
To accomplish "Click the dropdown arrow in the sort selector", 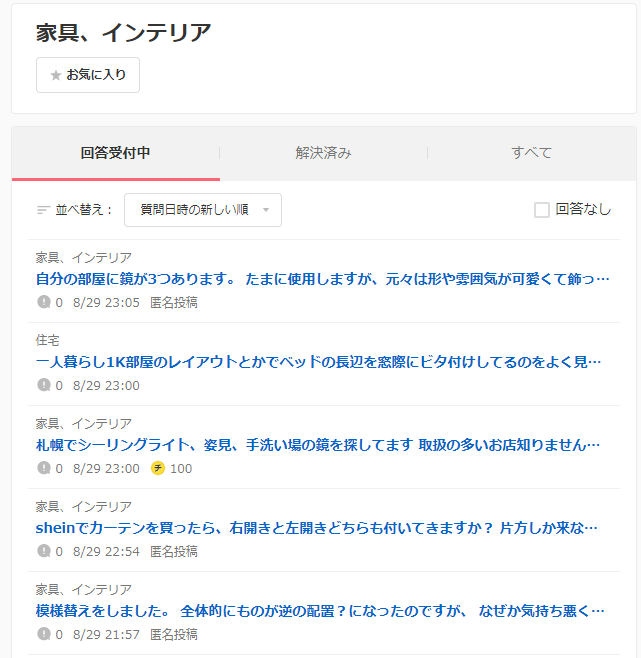I will (x=266, y=210).
